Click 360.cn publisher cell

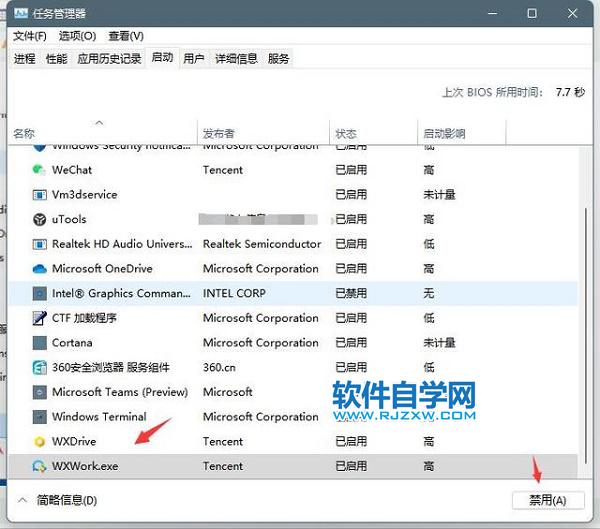pos(219,367)
